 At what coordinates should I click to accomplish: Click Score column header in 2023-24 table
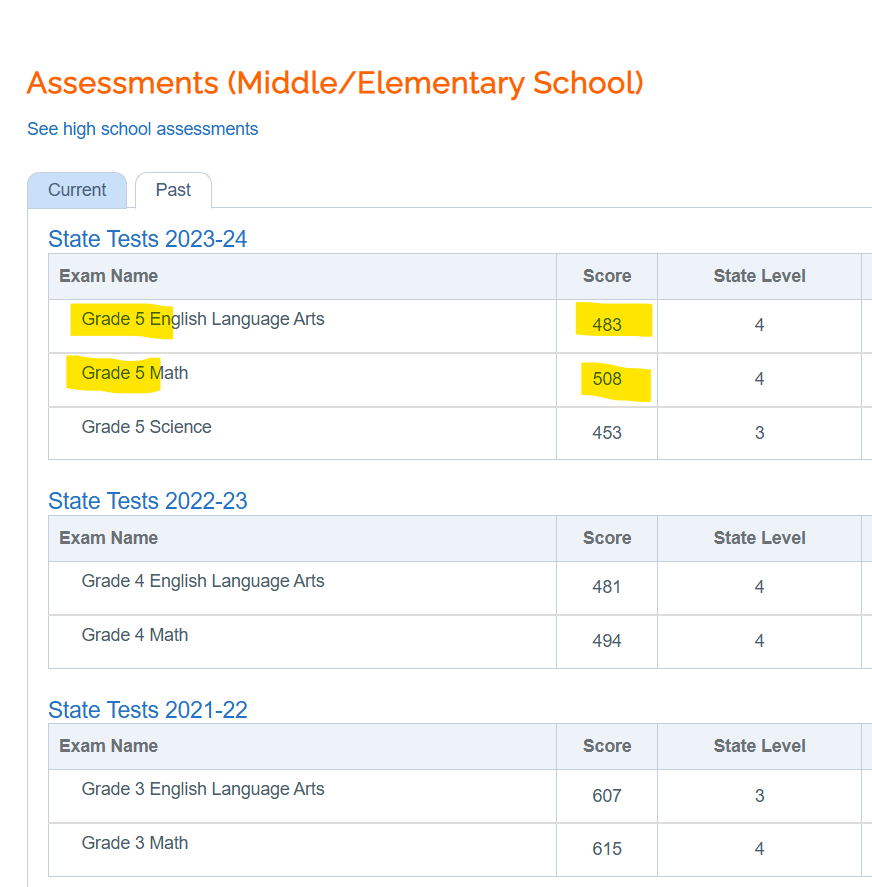(607, 276)
